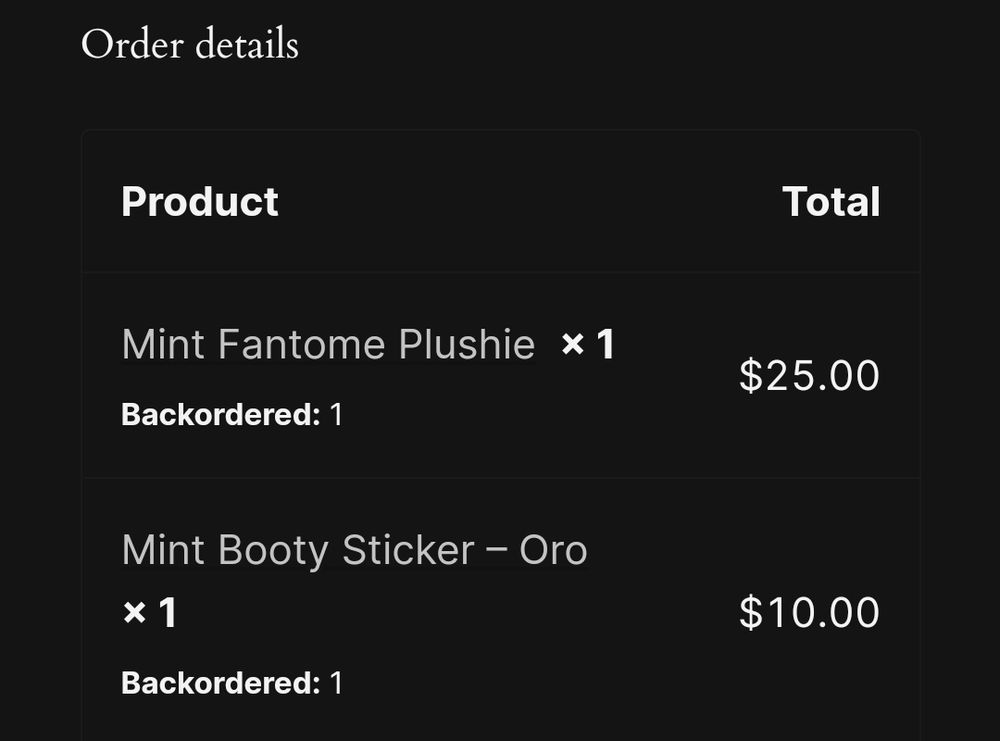Click the Order details heading
1000x741 pixels.
click(190, 44)
